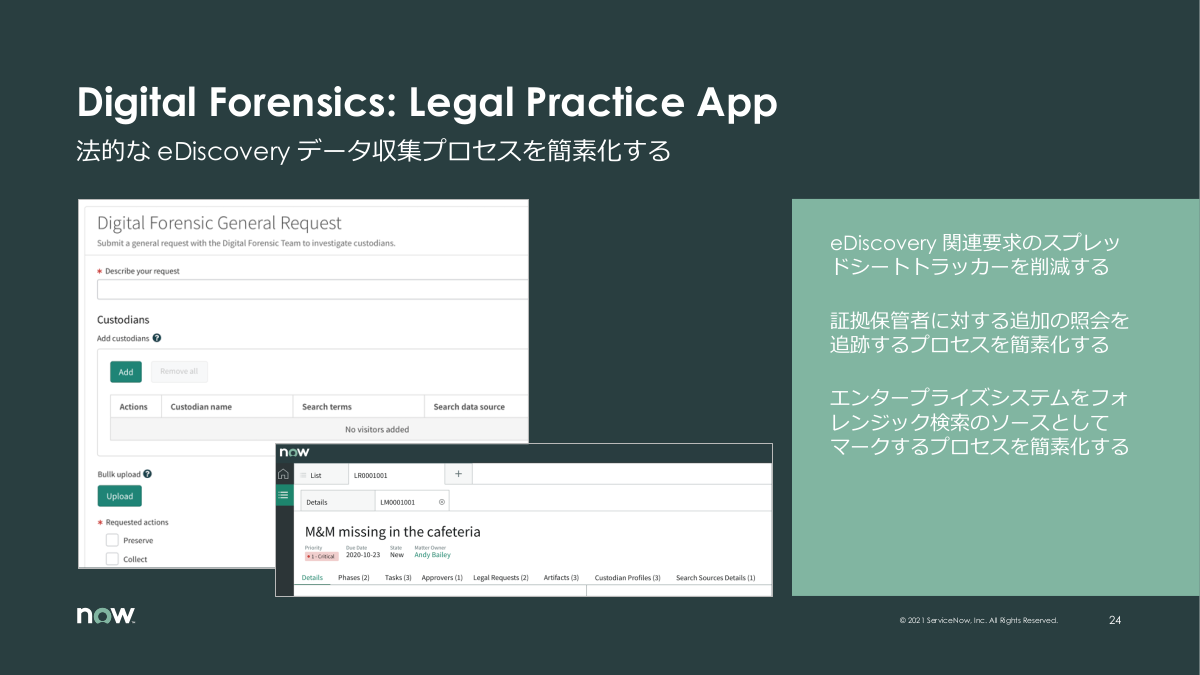Click the Custodians section heading
The image size is (1200, 675).
tap(123, 320)
